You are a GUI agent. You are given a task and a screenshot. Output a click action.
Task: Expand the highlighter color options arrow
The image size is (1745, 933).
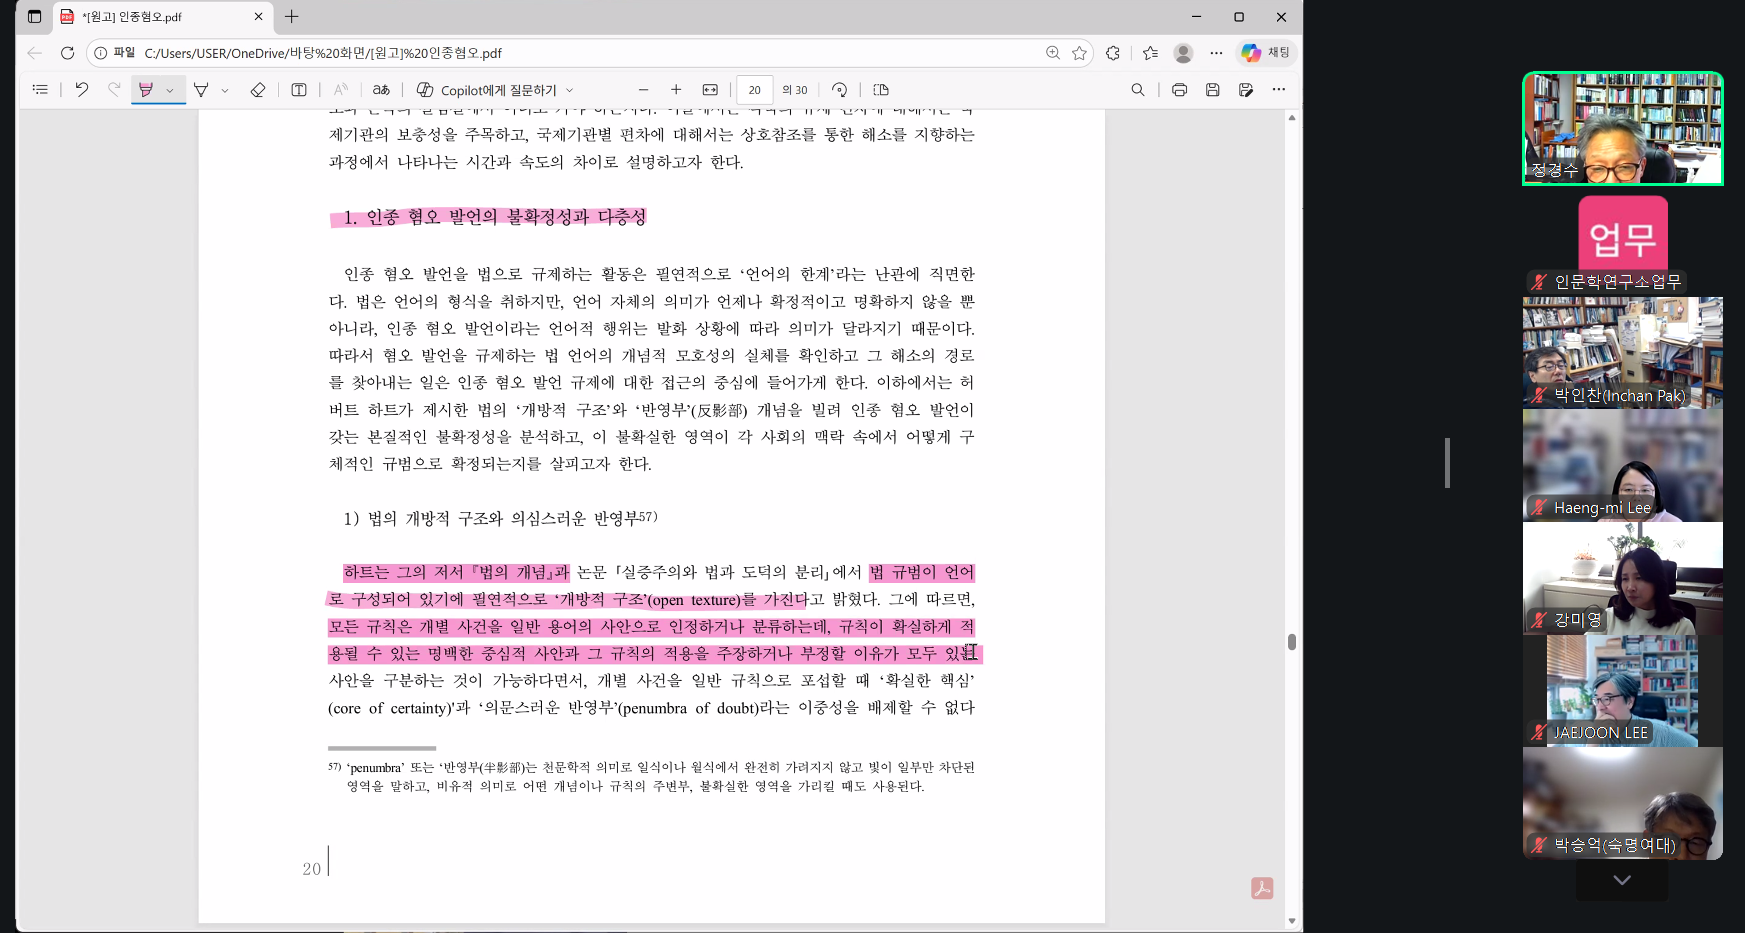click(x=170, y=90)
